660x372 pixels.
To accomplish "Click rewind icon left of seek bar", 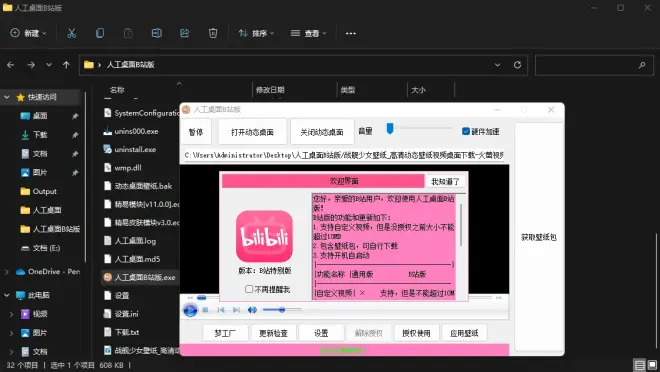I will tap(190, 298).
